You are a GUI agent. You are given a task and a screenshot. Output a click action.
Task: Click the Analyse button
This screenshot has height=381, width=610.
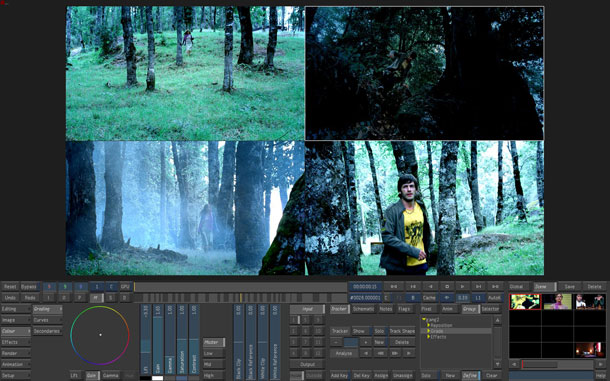point(344,353)
